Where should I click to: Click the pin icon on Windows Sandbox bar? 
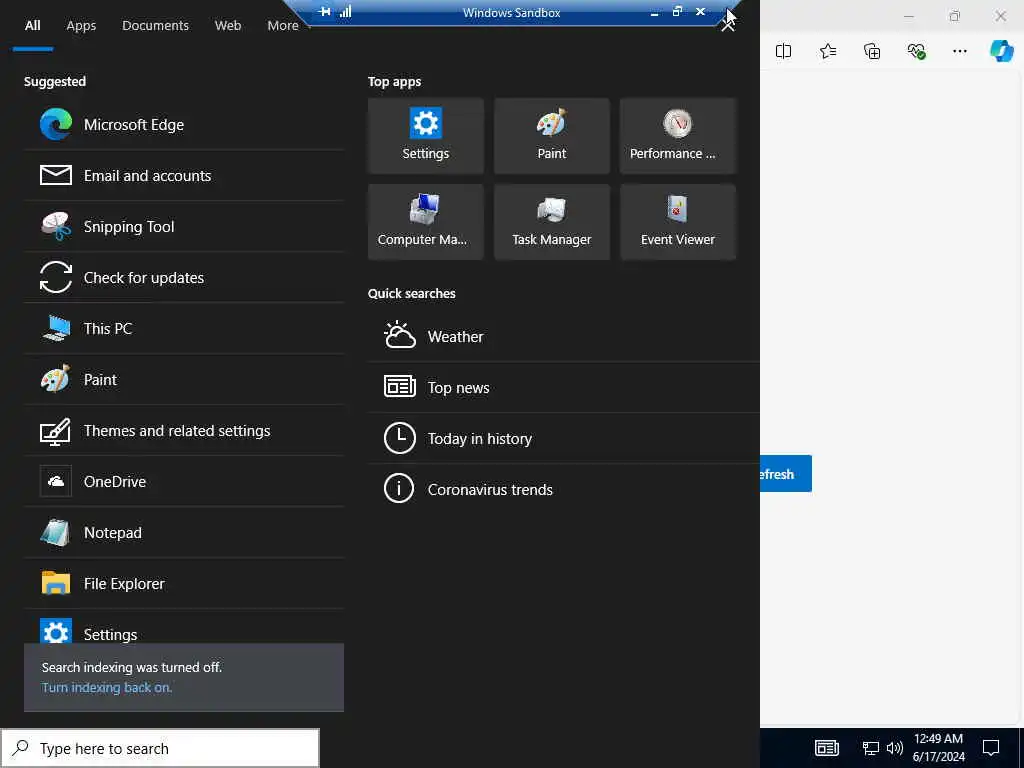click(x=325, y=12)
